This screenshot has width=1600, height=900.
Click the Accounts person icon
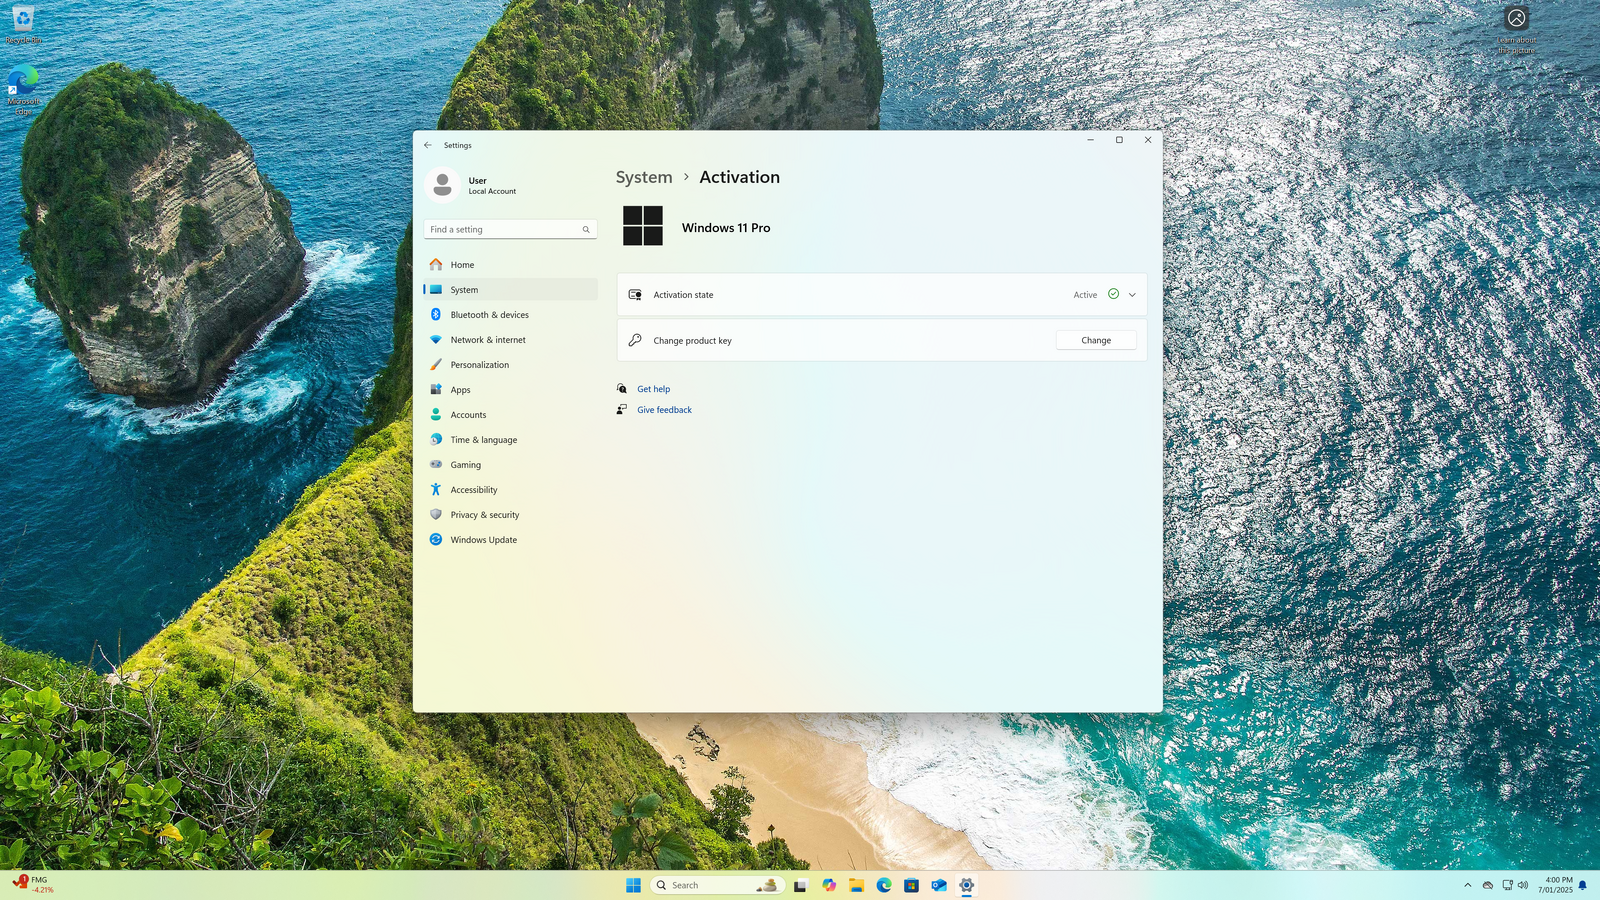point(436,415)
